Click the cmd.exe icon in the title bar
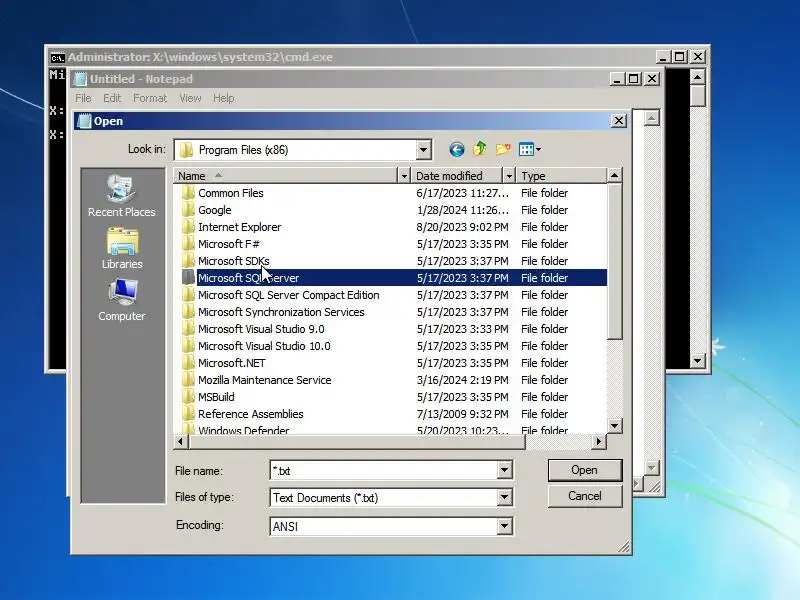The width and height of the screenshot is (800, 600). click(58, 57)
